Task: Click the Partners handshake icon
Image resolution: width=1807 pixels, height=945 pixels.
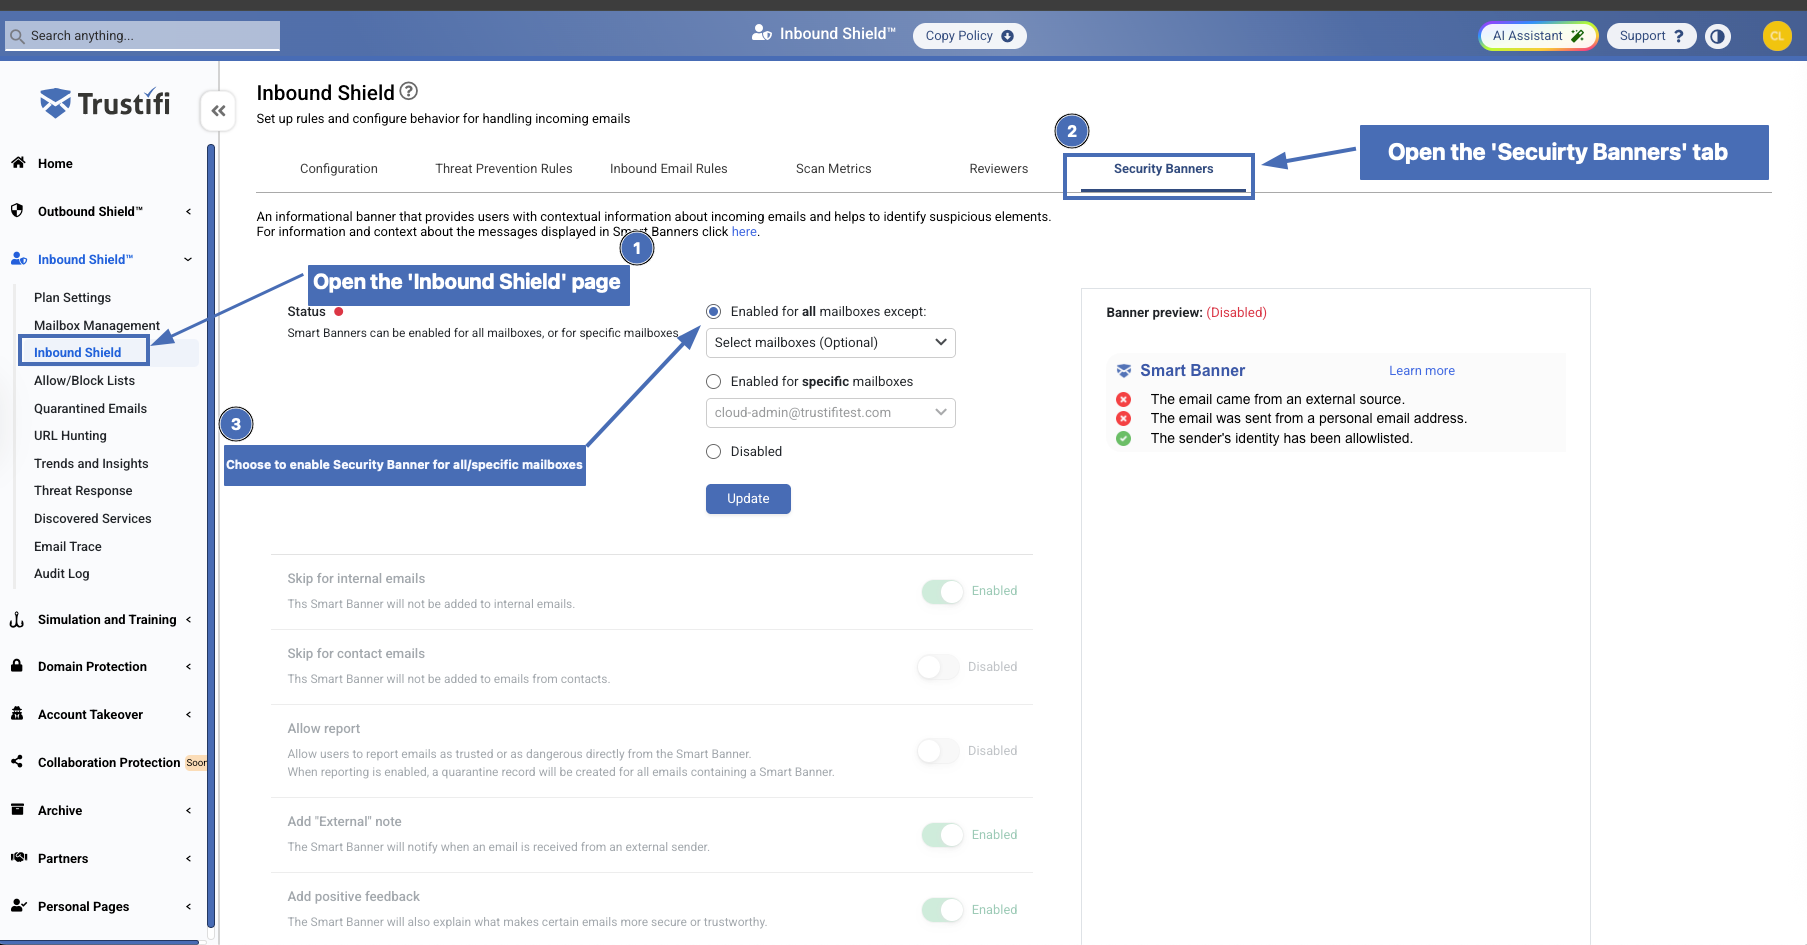Action: [x=18, y=858]
